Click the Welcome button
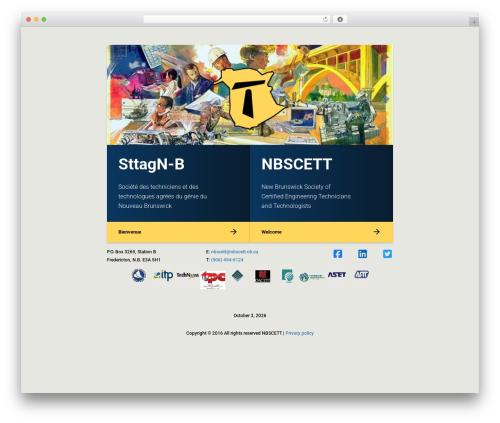 [321, 232]
